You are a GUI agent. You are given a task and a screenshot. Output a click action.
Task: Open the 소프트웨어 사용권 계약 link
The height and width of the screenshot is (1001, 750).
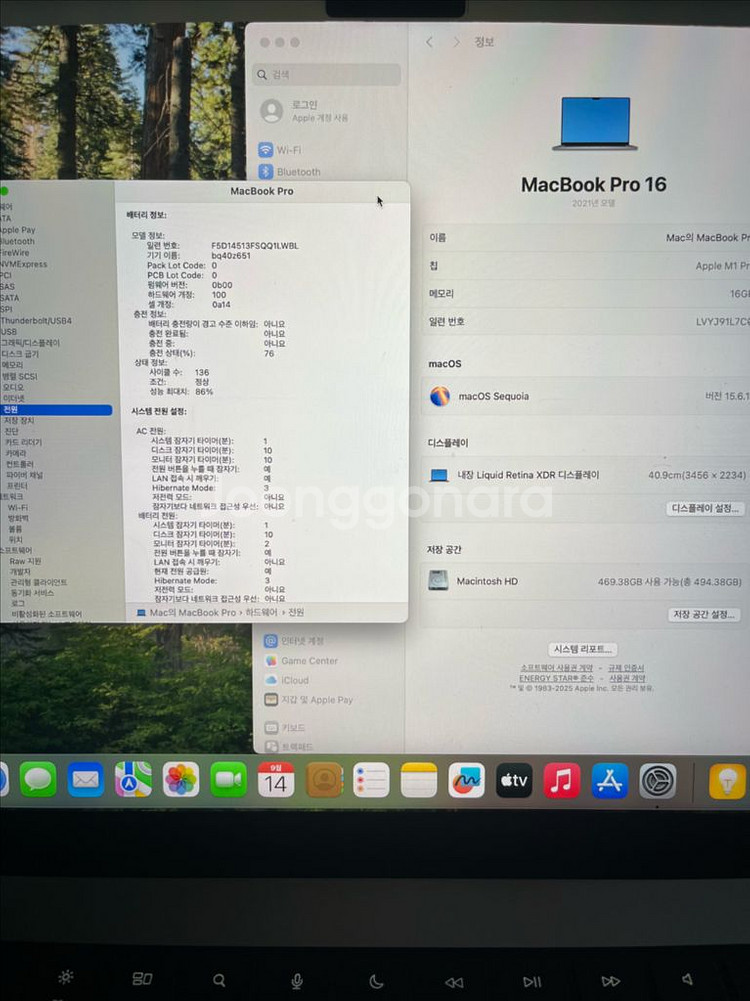click(556, 668)
